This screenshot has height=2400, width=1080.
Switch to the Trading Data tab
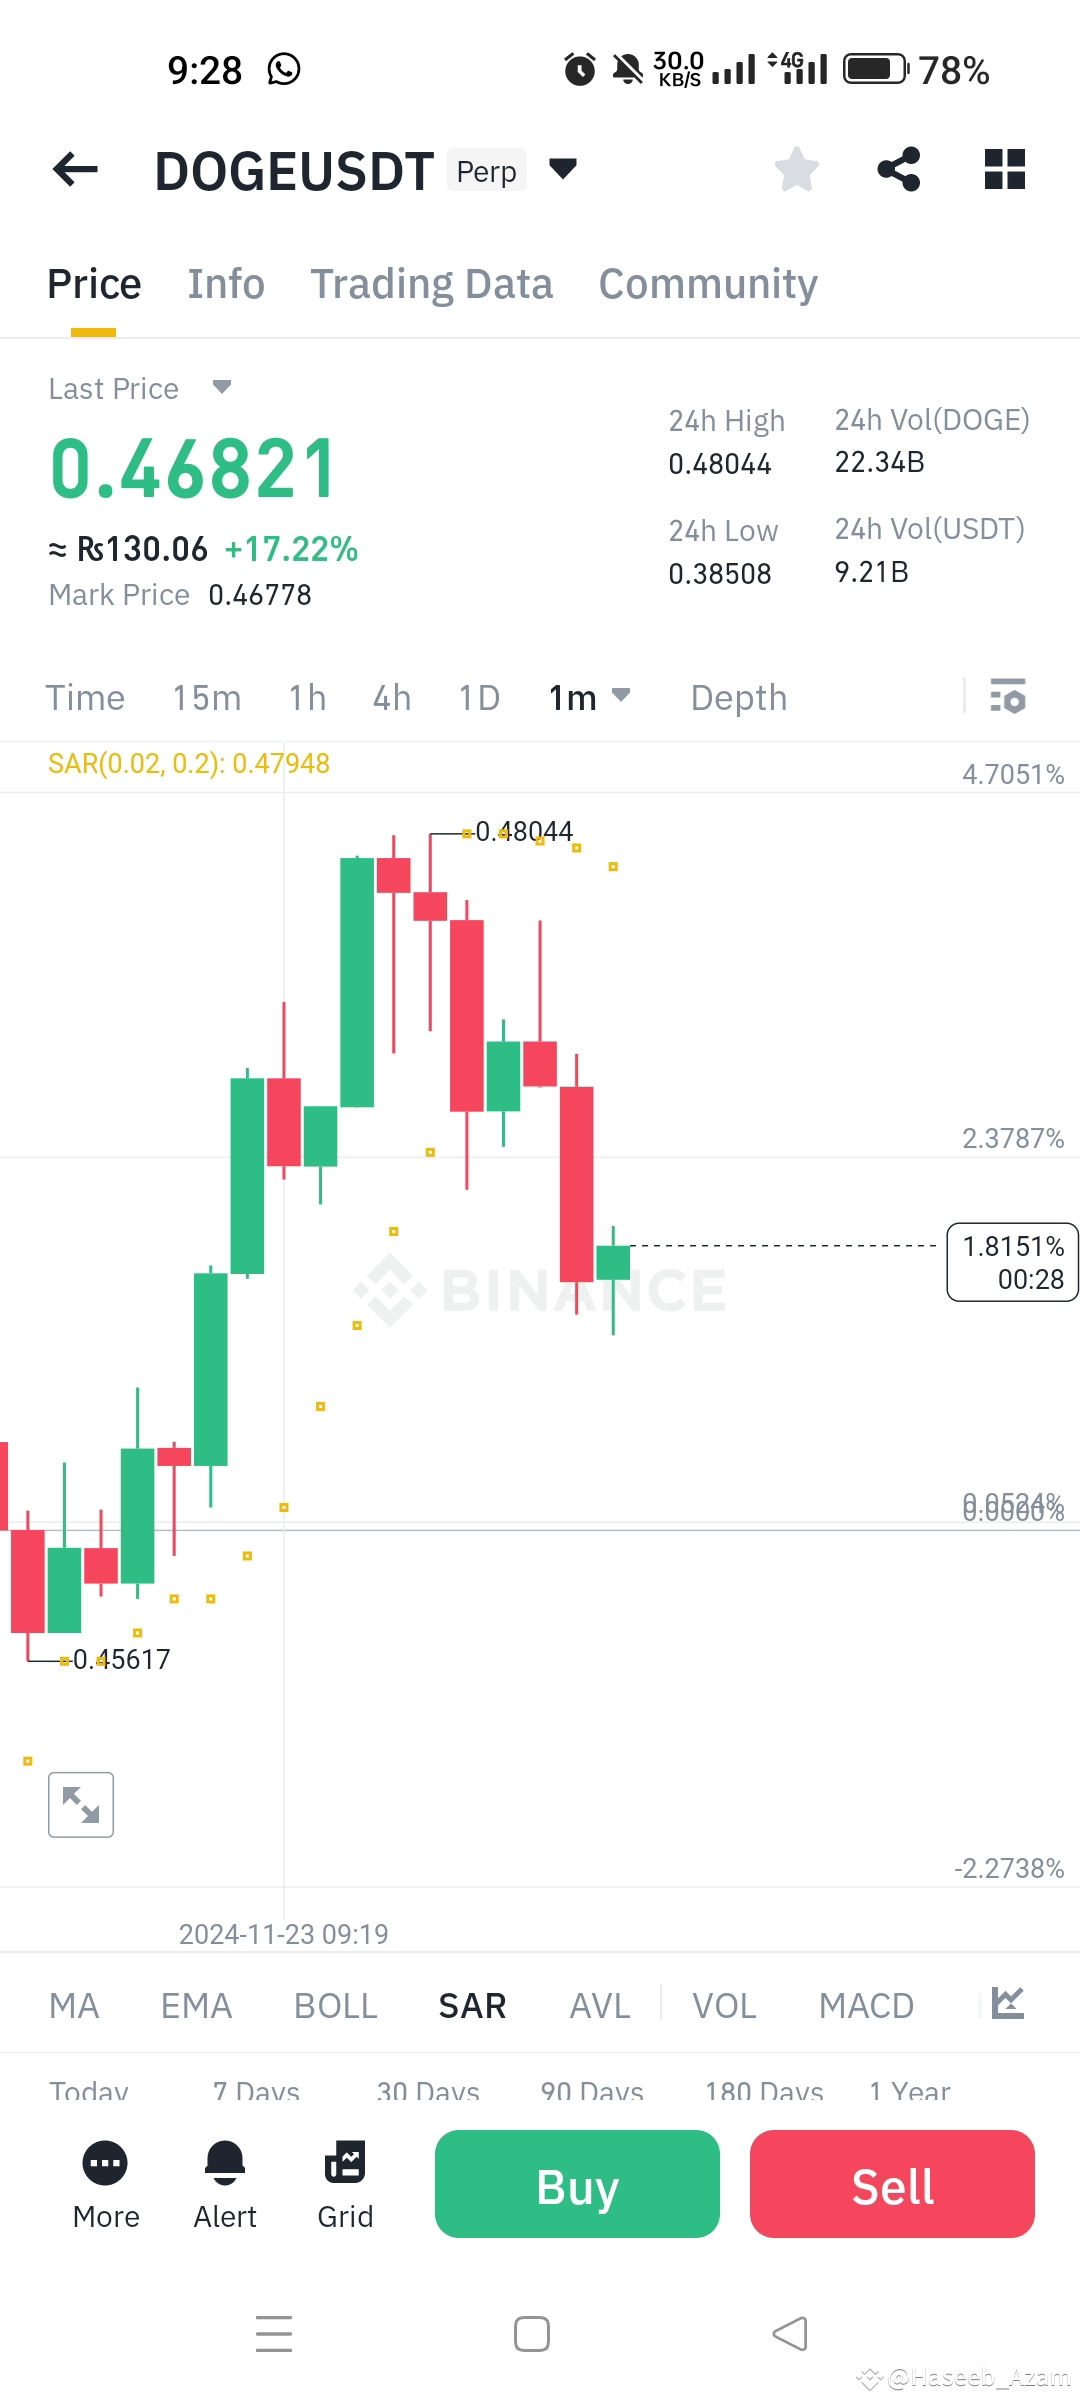[432, 283]
